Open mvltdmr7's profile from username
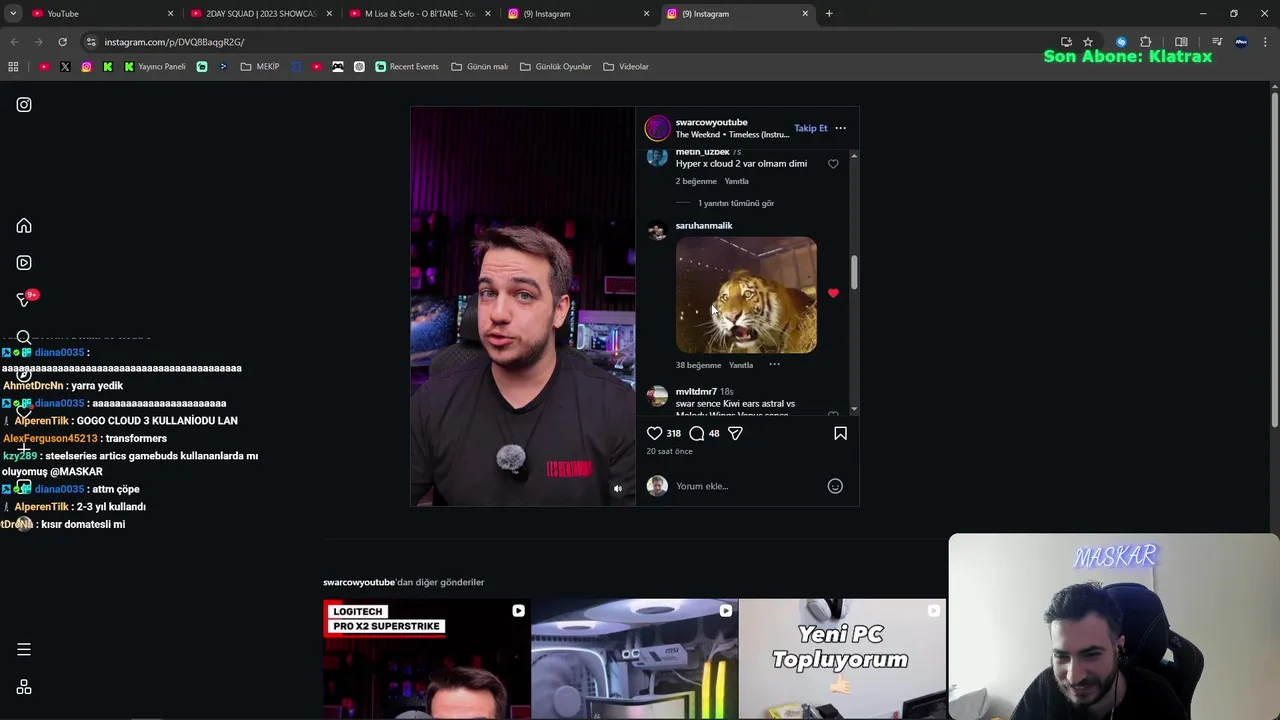Screen dimensions: 1280x720 (696, 392)
